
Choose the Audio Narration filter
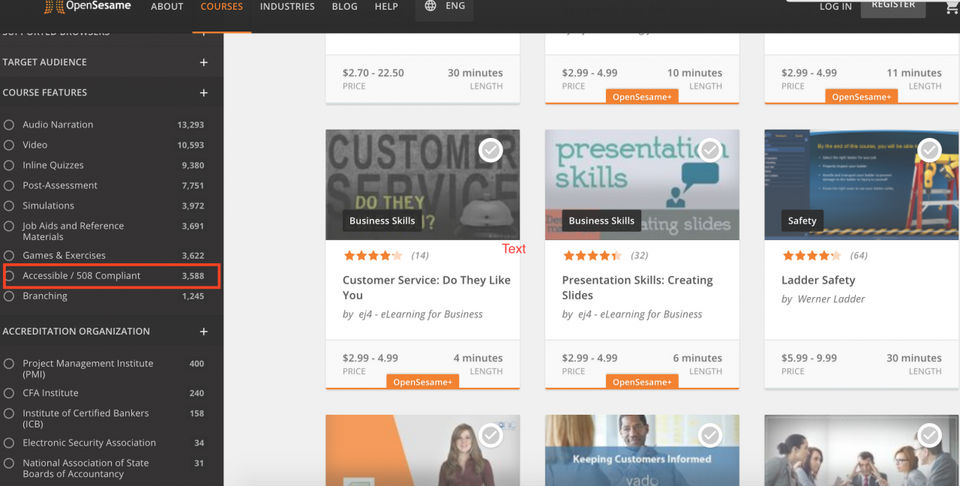[9, 124]
